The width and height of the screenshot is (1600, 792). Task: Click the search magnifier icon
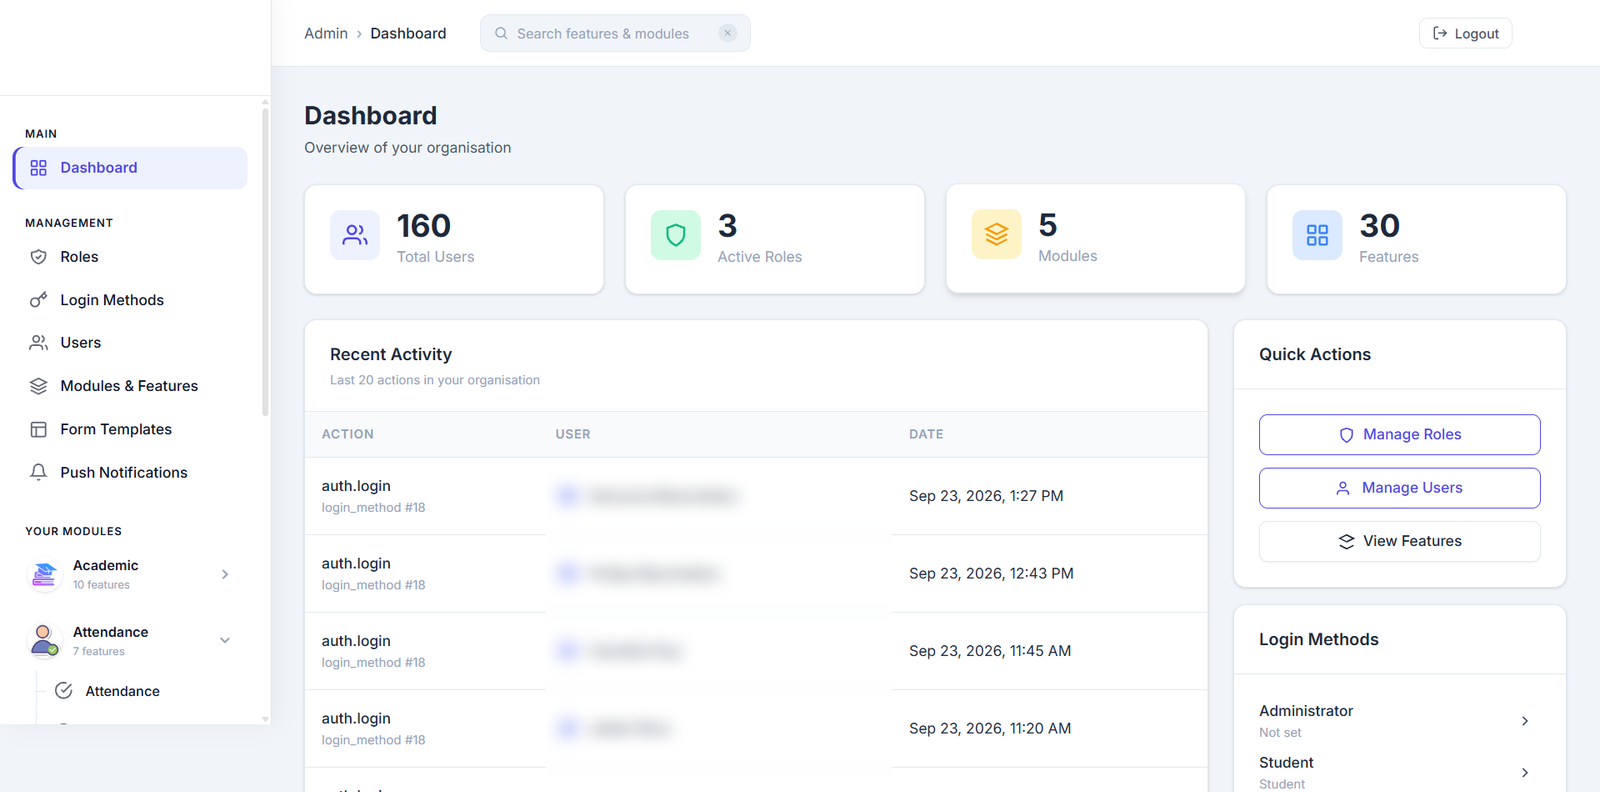(x=501, y=33)
